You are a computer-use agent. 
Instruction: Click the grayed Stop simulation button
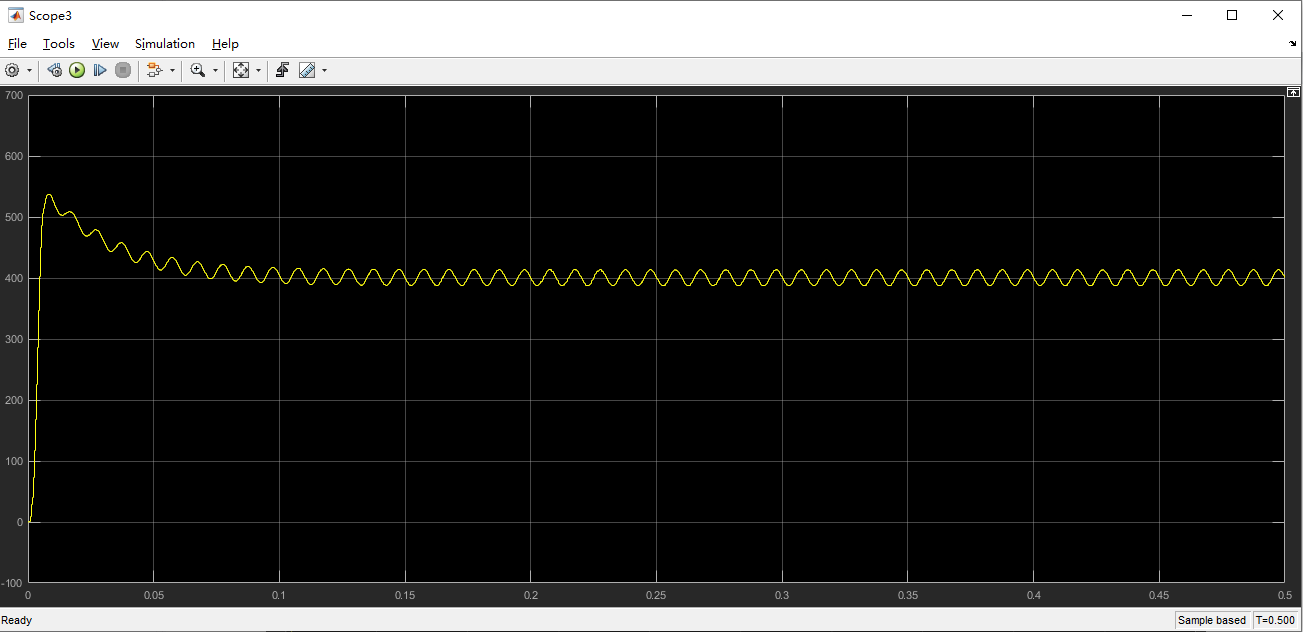pyautogui.click(x=123, y=70)
